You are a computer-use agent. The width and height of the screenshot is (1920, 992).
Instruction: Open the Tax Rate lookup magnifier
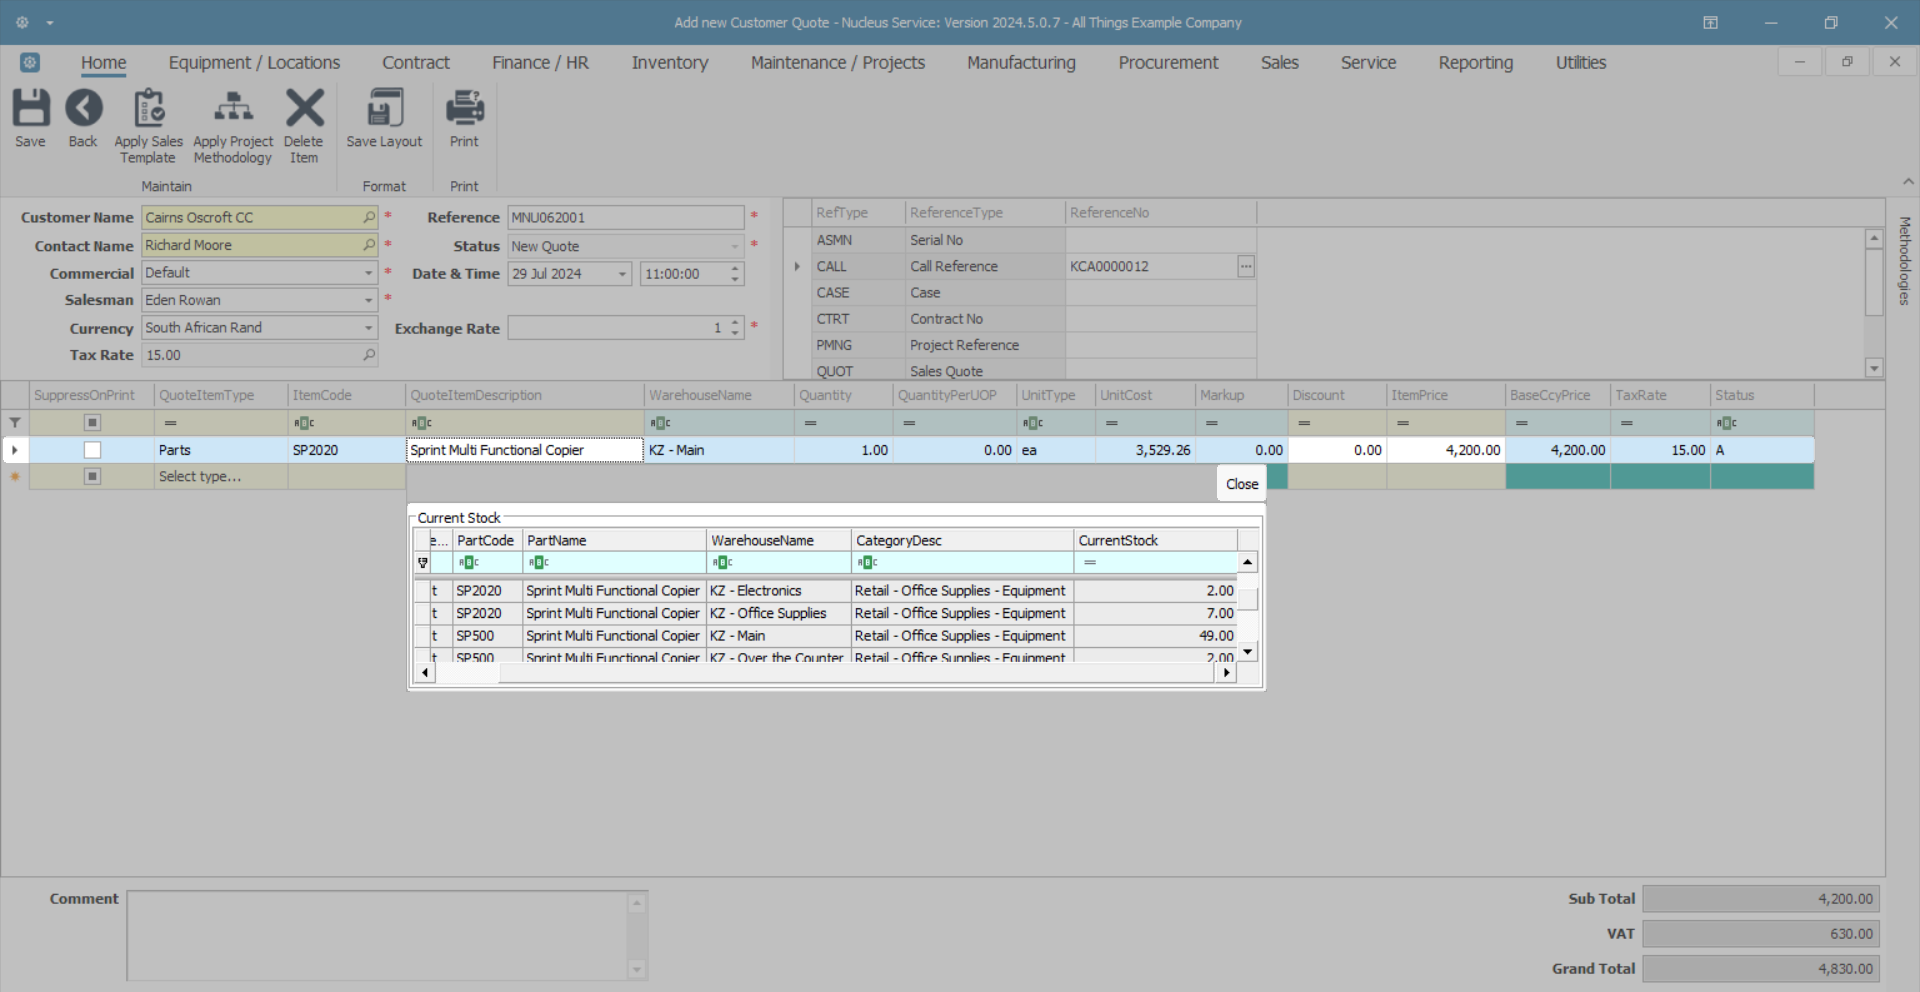pos(369,355)
